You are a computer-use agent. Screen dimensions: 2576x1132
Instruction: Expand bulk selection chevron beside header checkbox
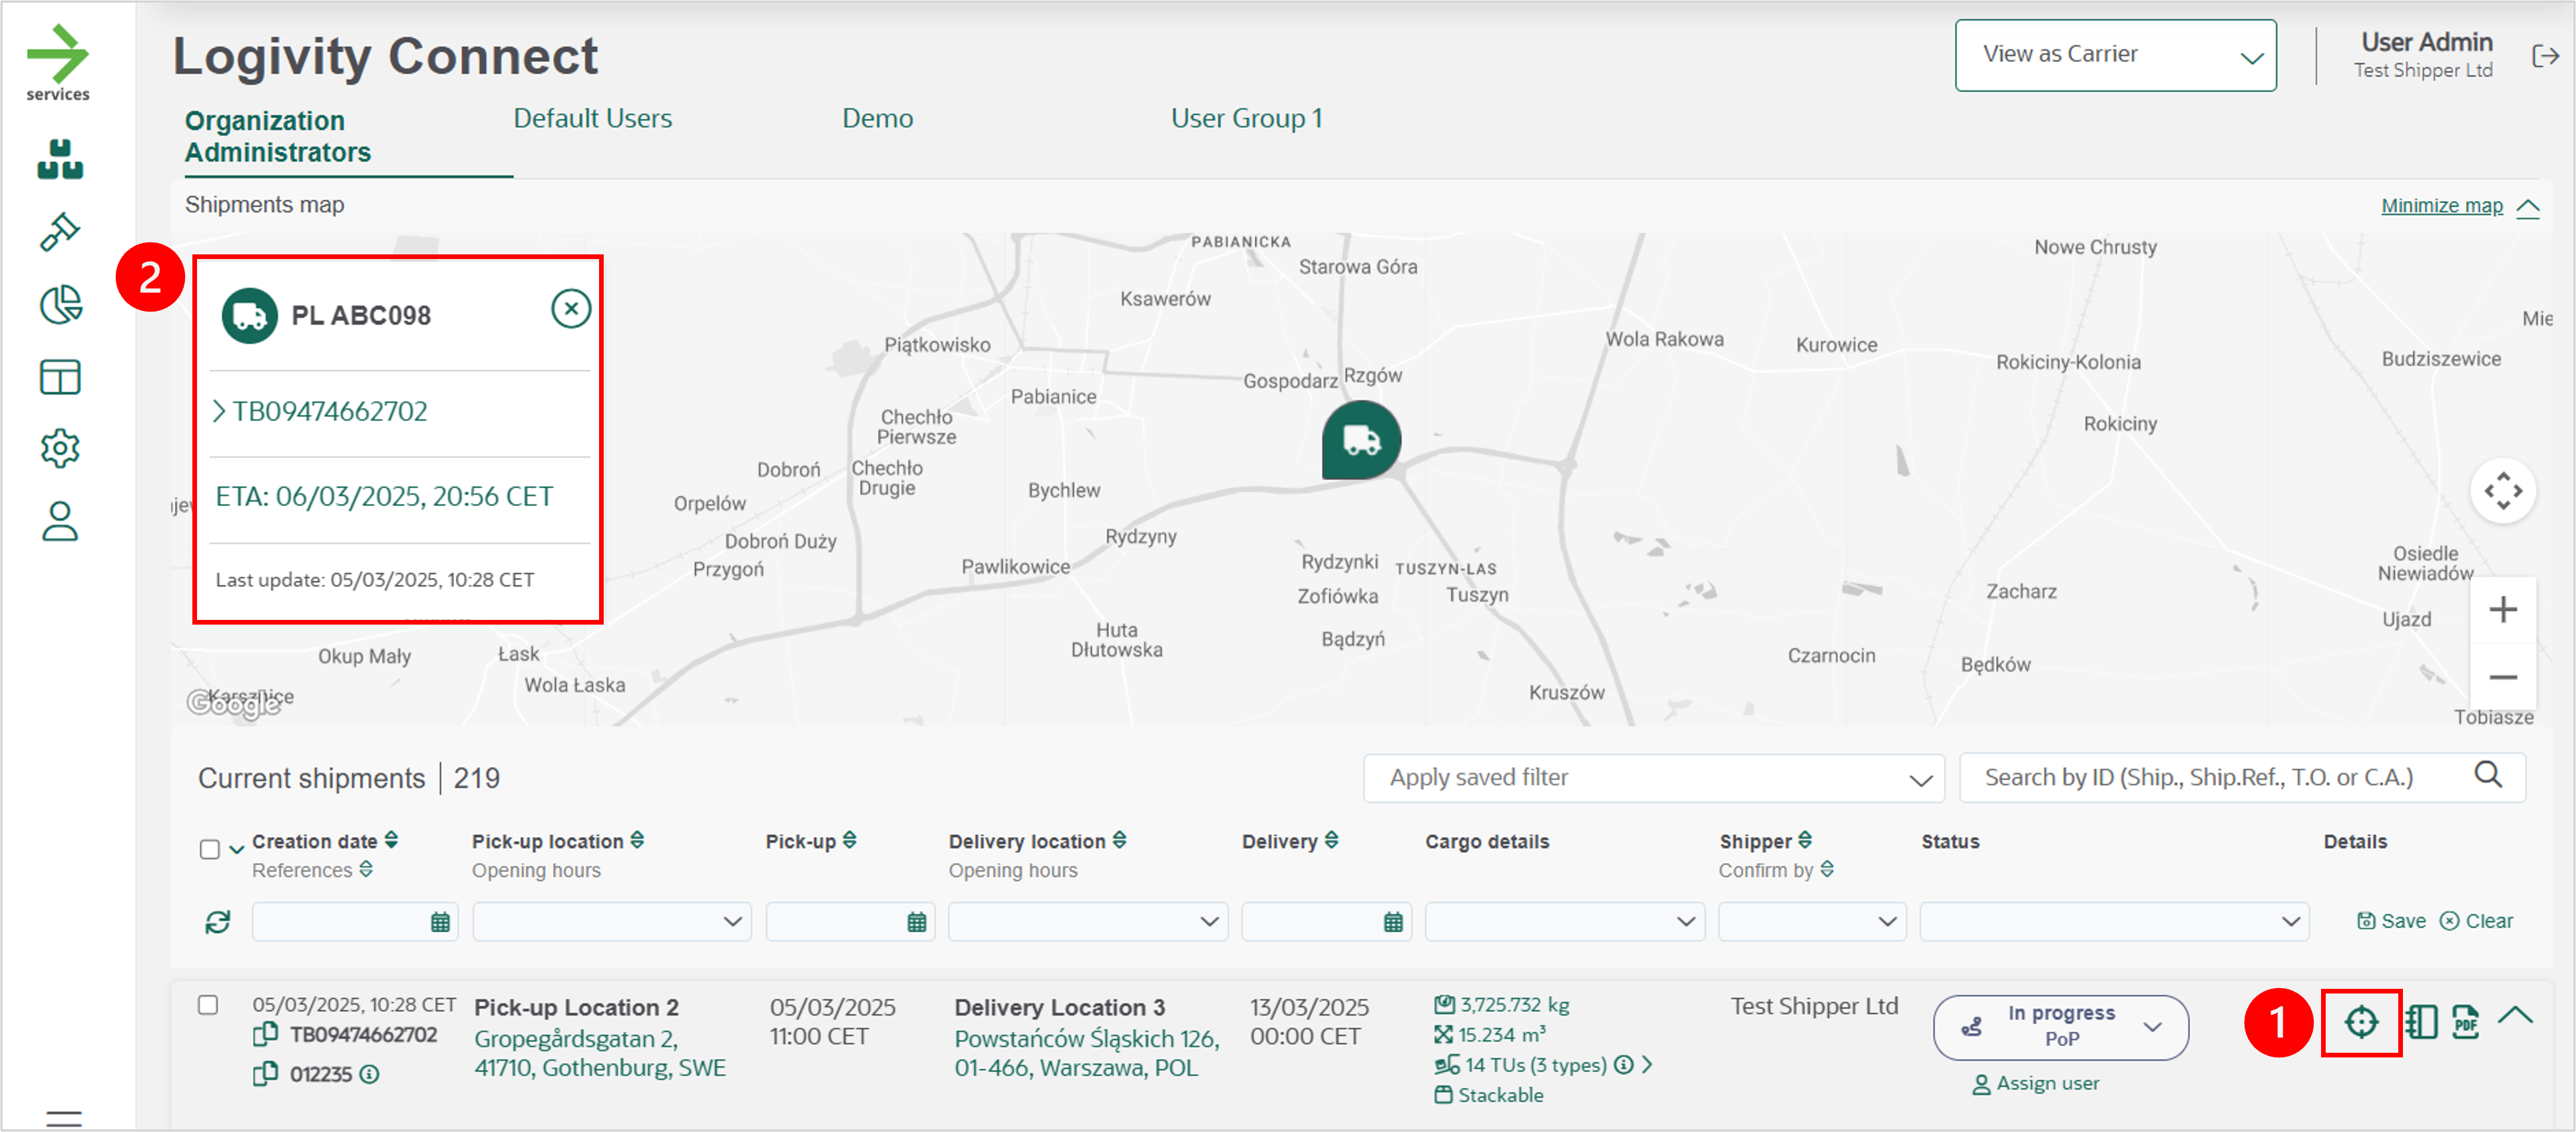pos(237,850)
